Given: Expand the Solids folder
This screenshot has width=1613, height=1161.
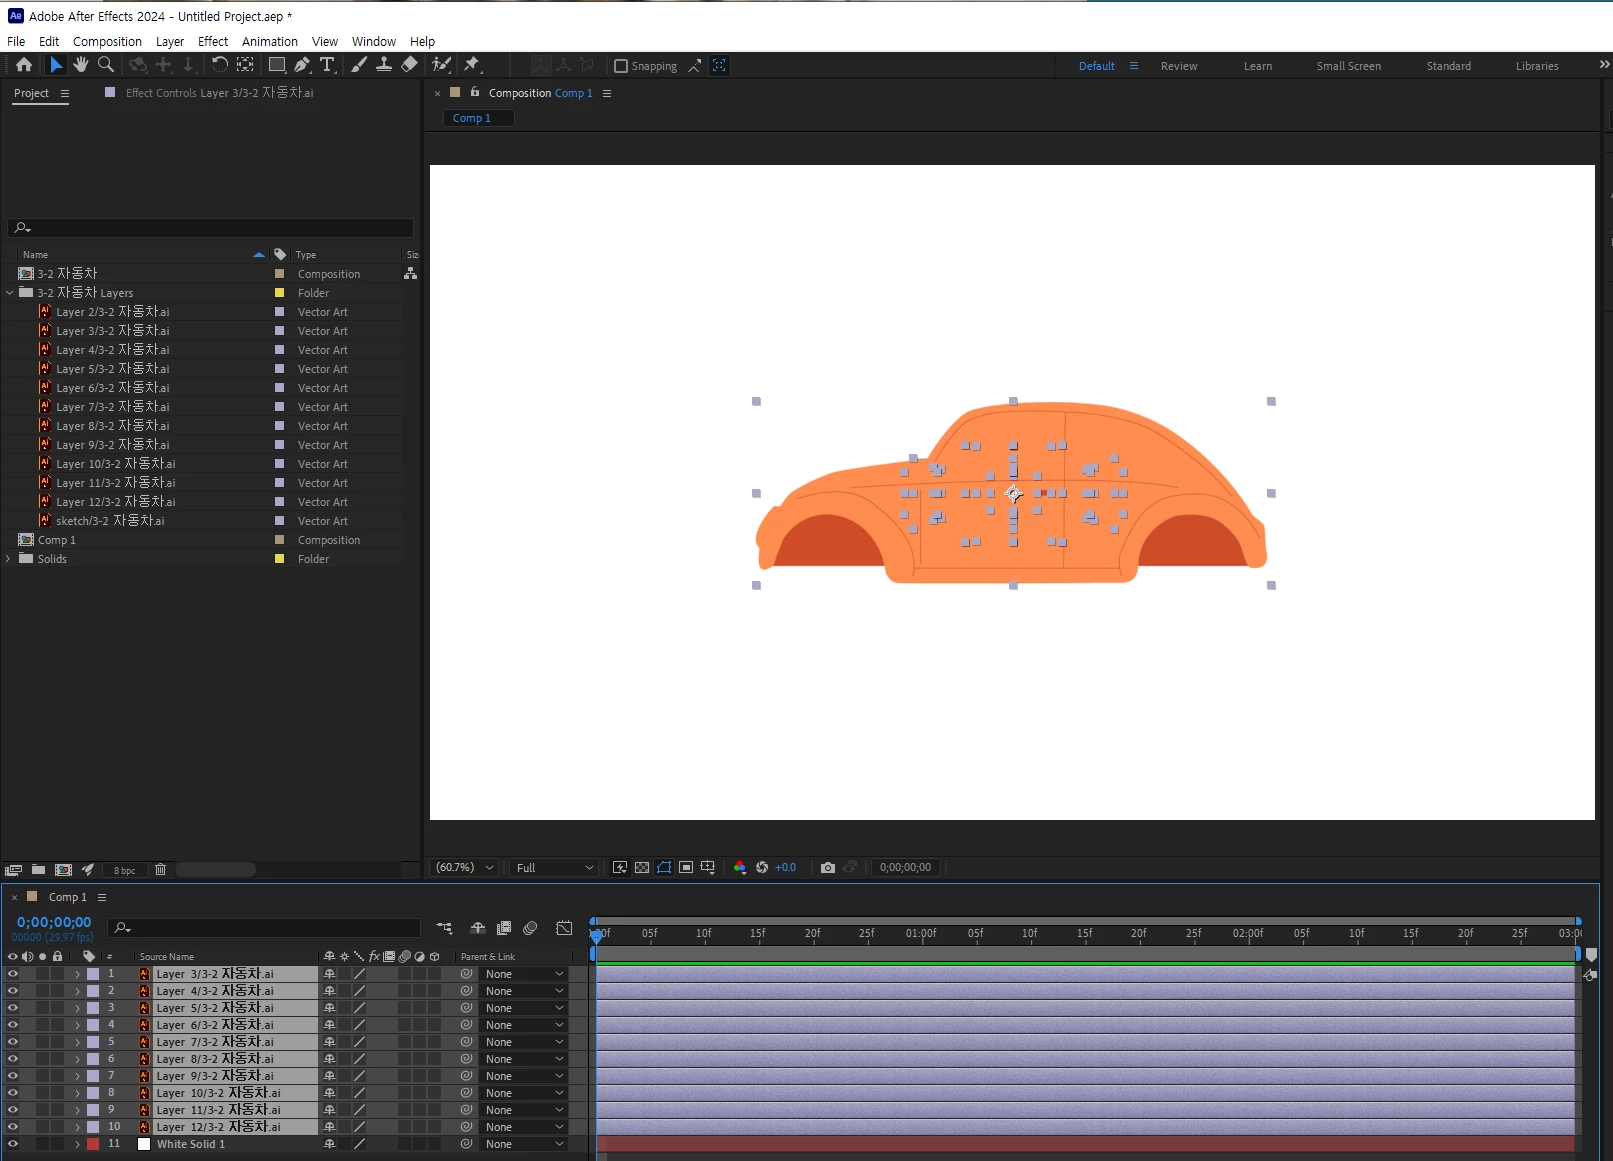Looking at the screenshot, I should [9, 559].
